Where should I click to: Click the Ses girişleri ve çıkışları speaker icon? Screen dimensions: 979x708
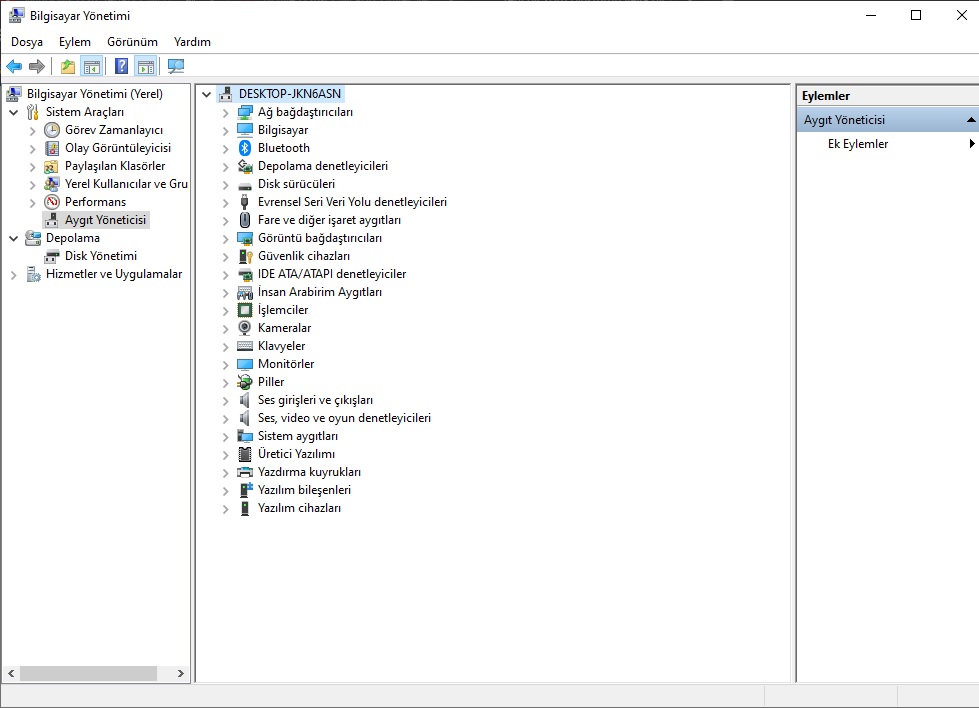(x=245, y=400)
